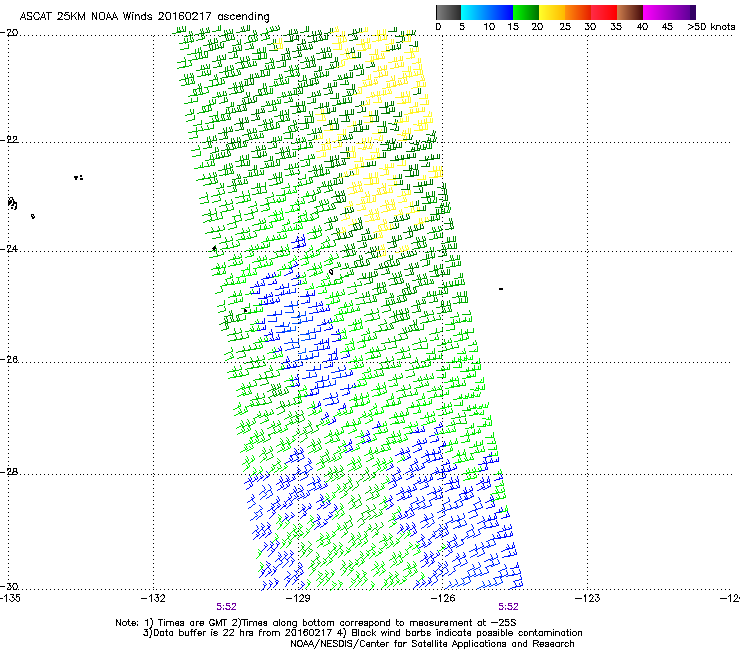Click the -129 longitude axis label
Screen dimensions: 740x650
coord(298,598)
